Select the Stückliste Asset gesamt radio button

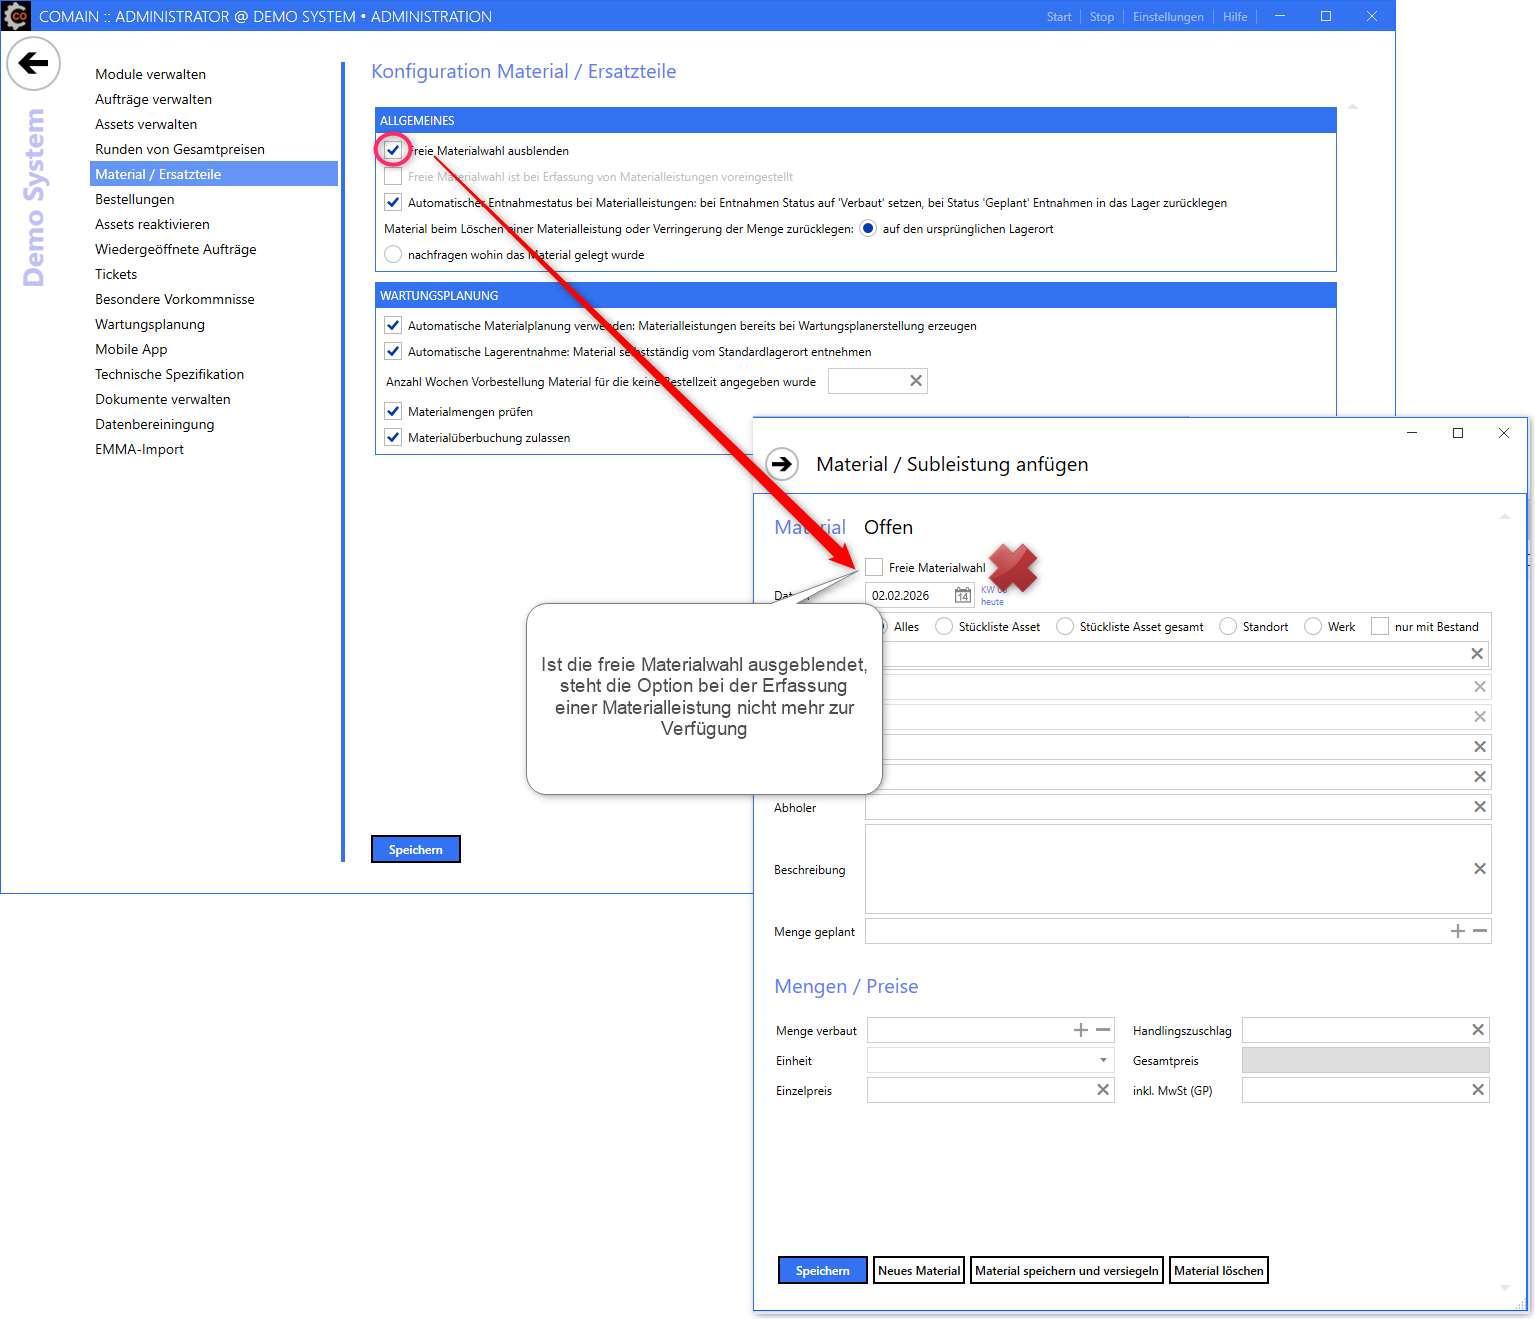coord(1065,627)
